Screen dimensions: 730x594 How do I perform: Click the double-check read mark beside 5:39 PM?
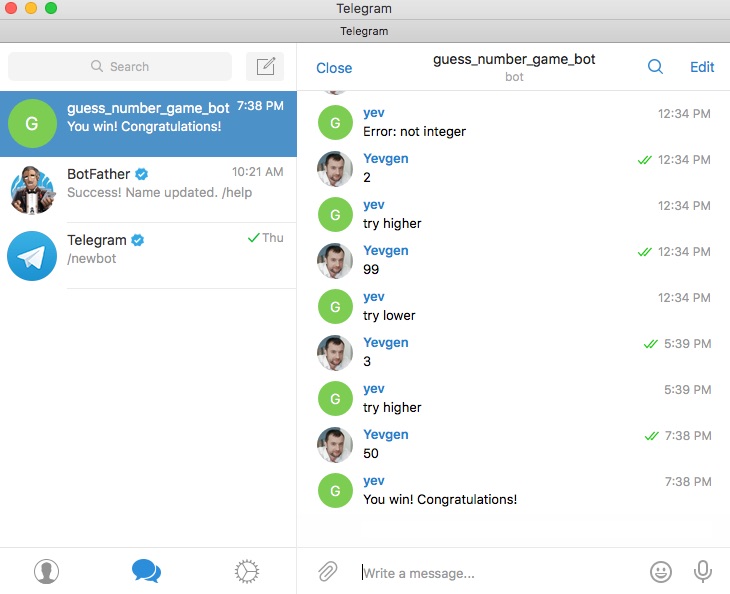(650, 344)
